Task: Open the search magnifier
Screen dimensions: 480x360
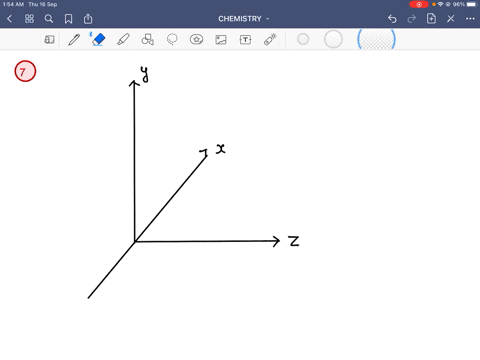Action: coord(49,19)
